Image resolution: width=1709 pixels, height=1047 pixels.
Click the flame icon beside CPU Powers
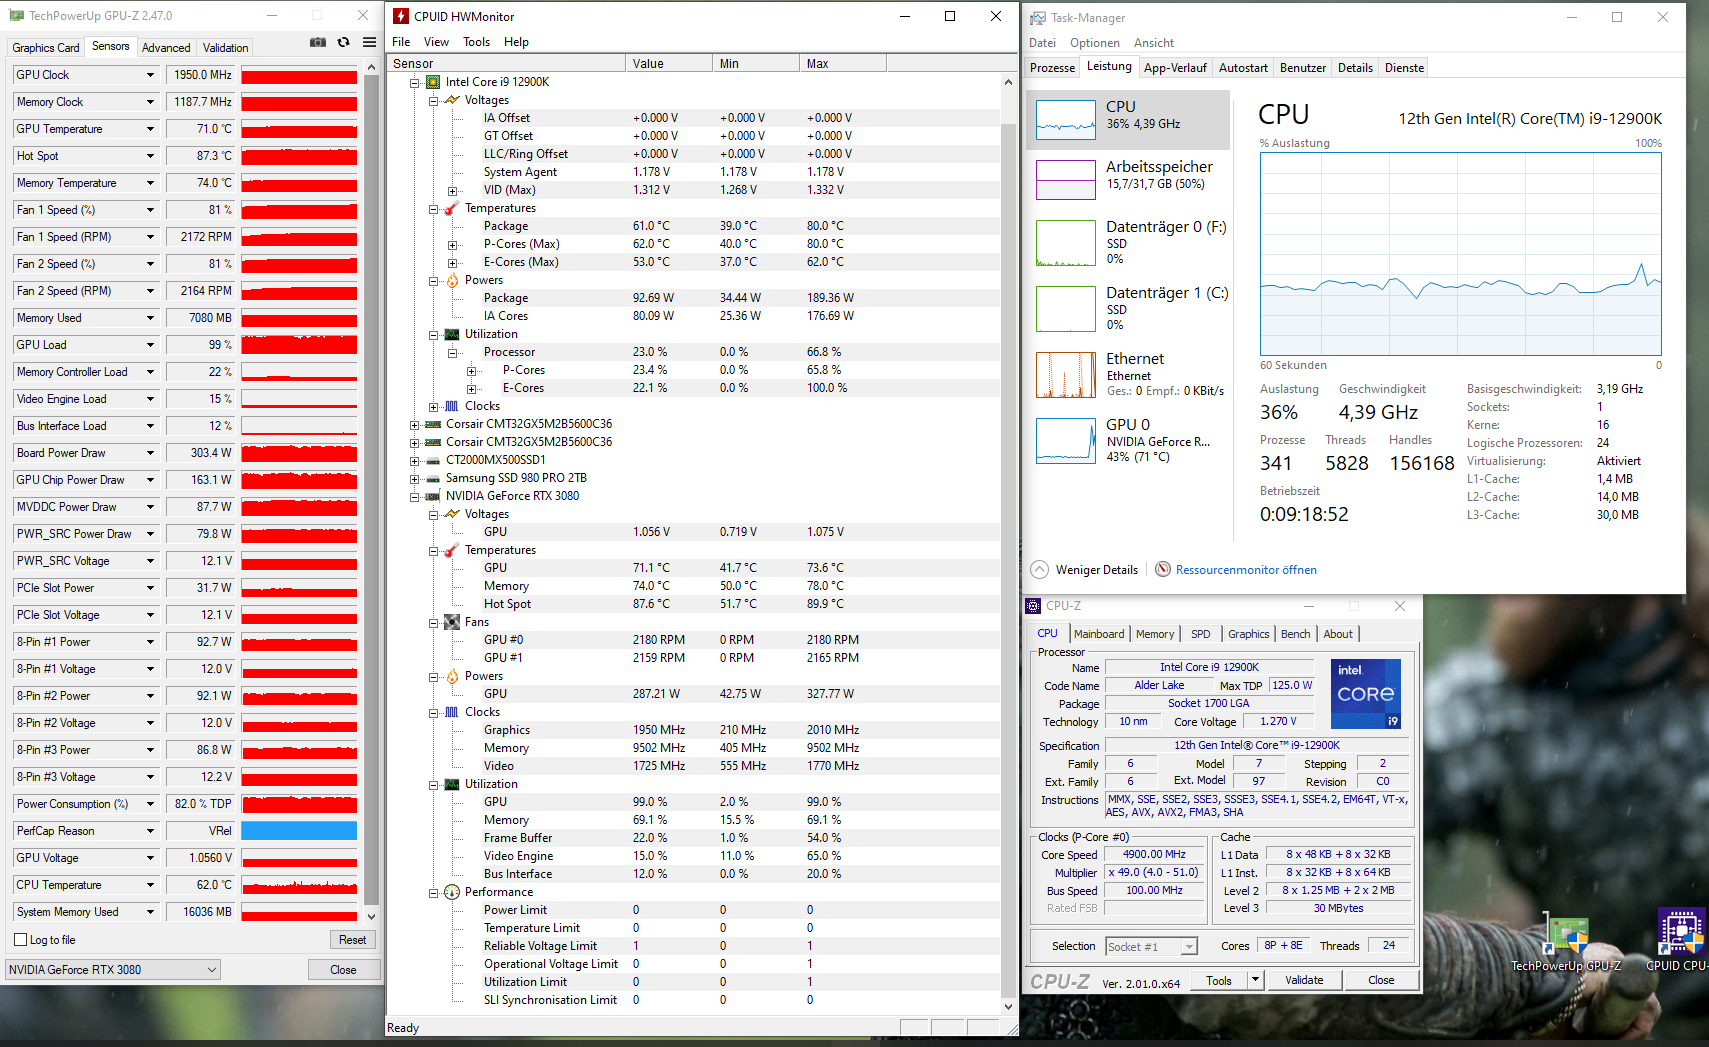pos(452,280)
